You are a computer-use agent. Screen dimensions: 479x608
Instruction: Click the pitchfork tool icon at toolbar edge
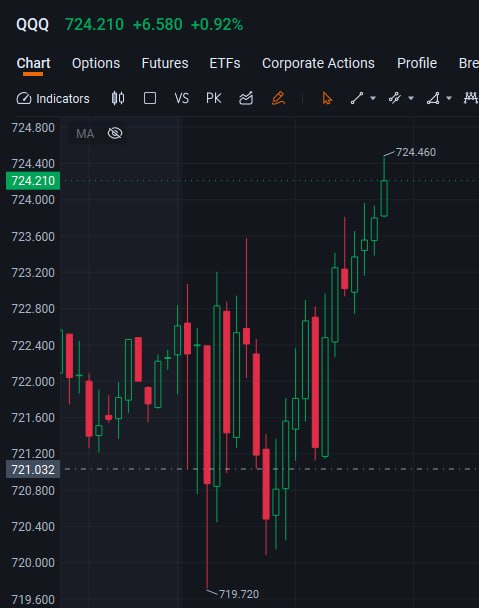pyautogui.click(x=471, y=98)
